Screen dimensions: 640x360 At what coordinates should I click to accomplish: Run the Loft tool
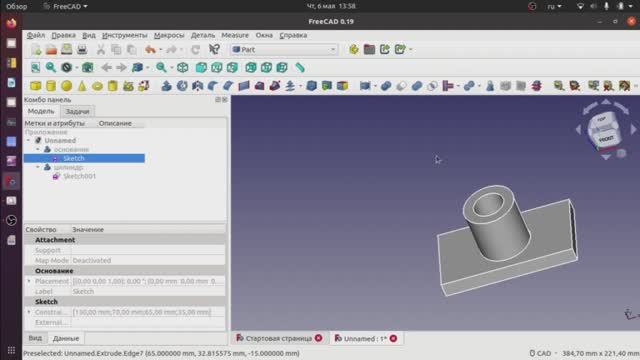coord(259,86)
